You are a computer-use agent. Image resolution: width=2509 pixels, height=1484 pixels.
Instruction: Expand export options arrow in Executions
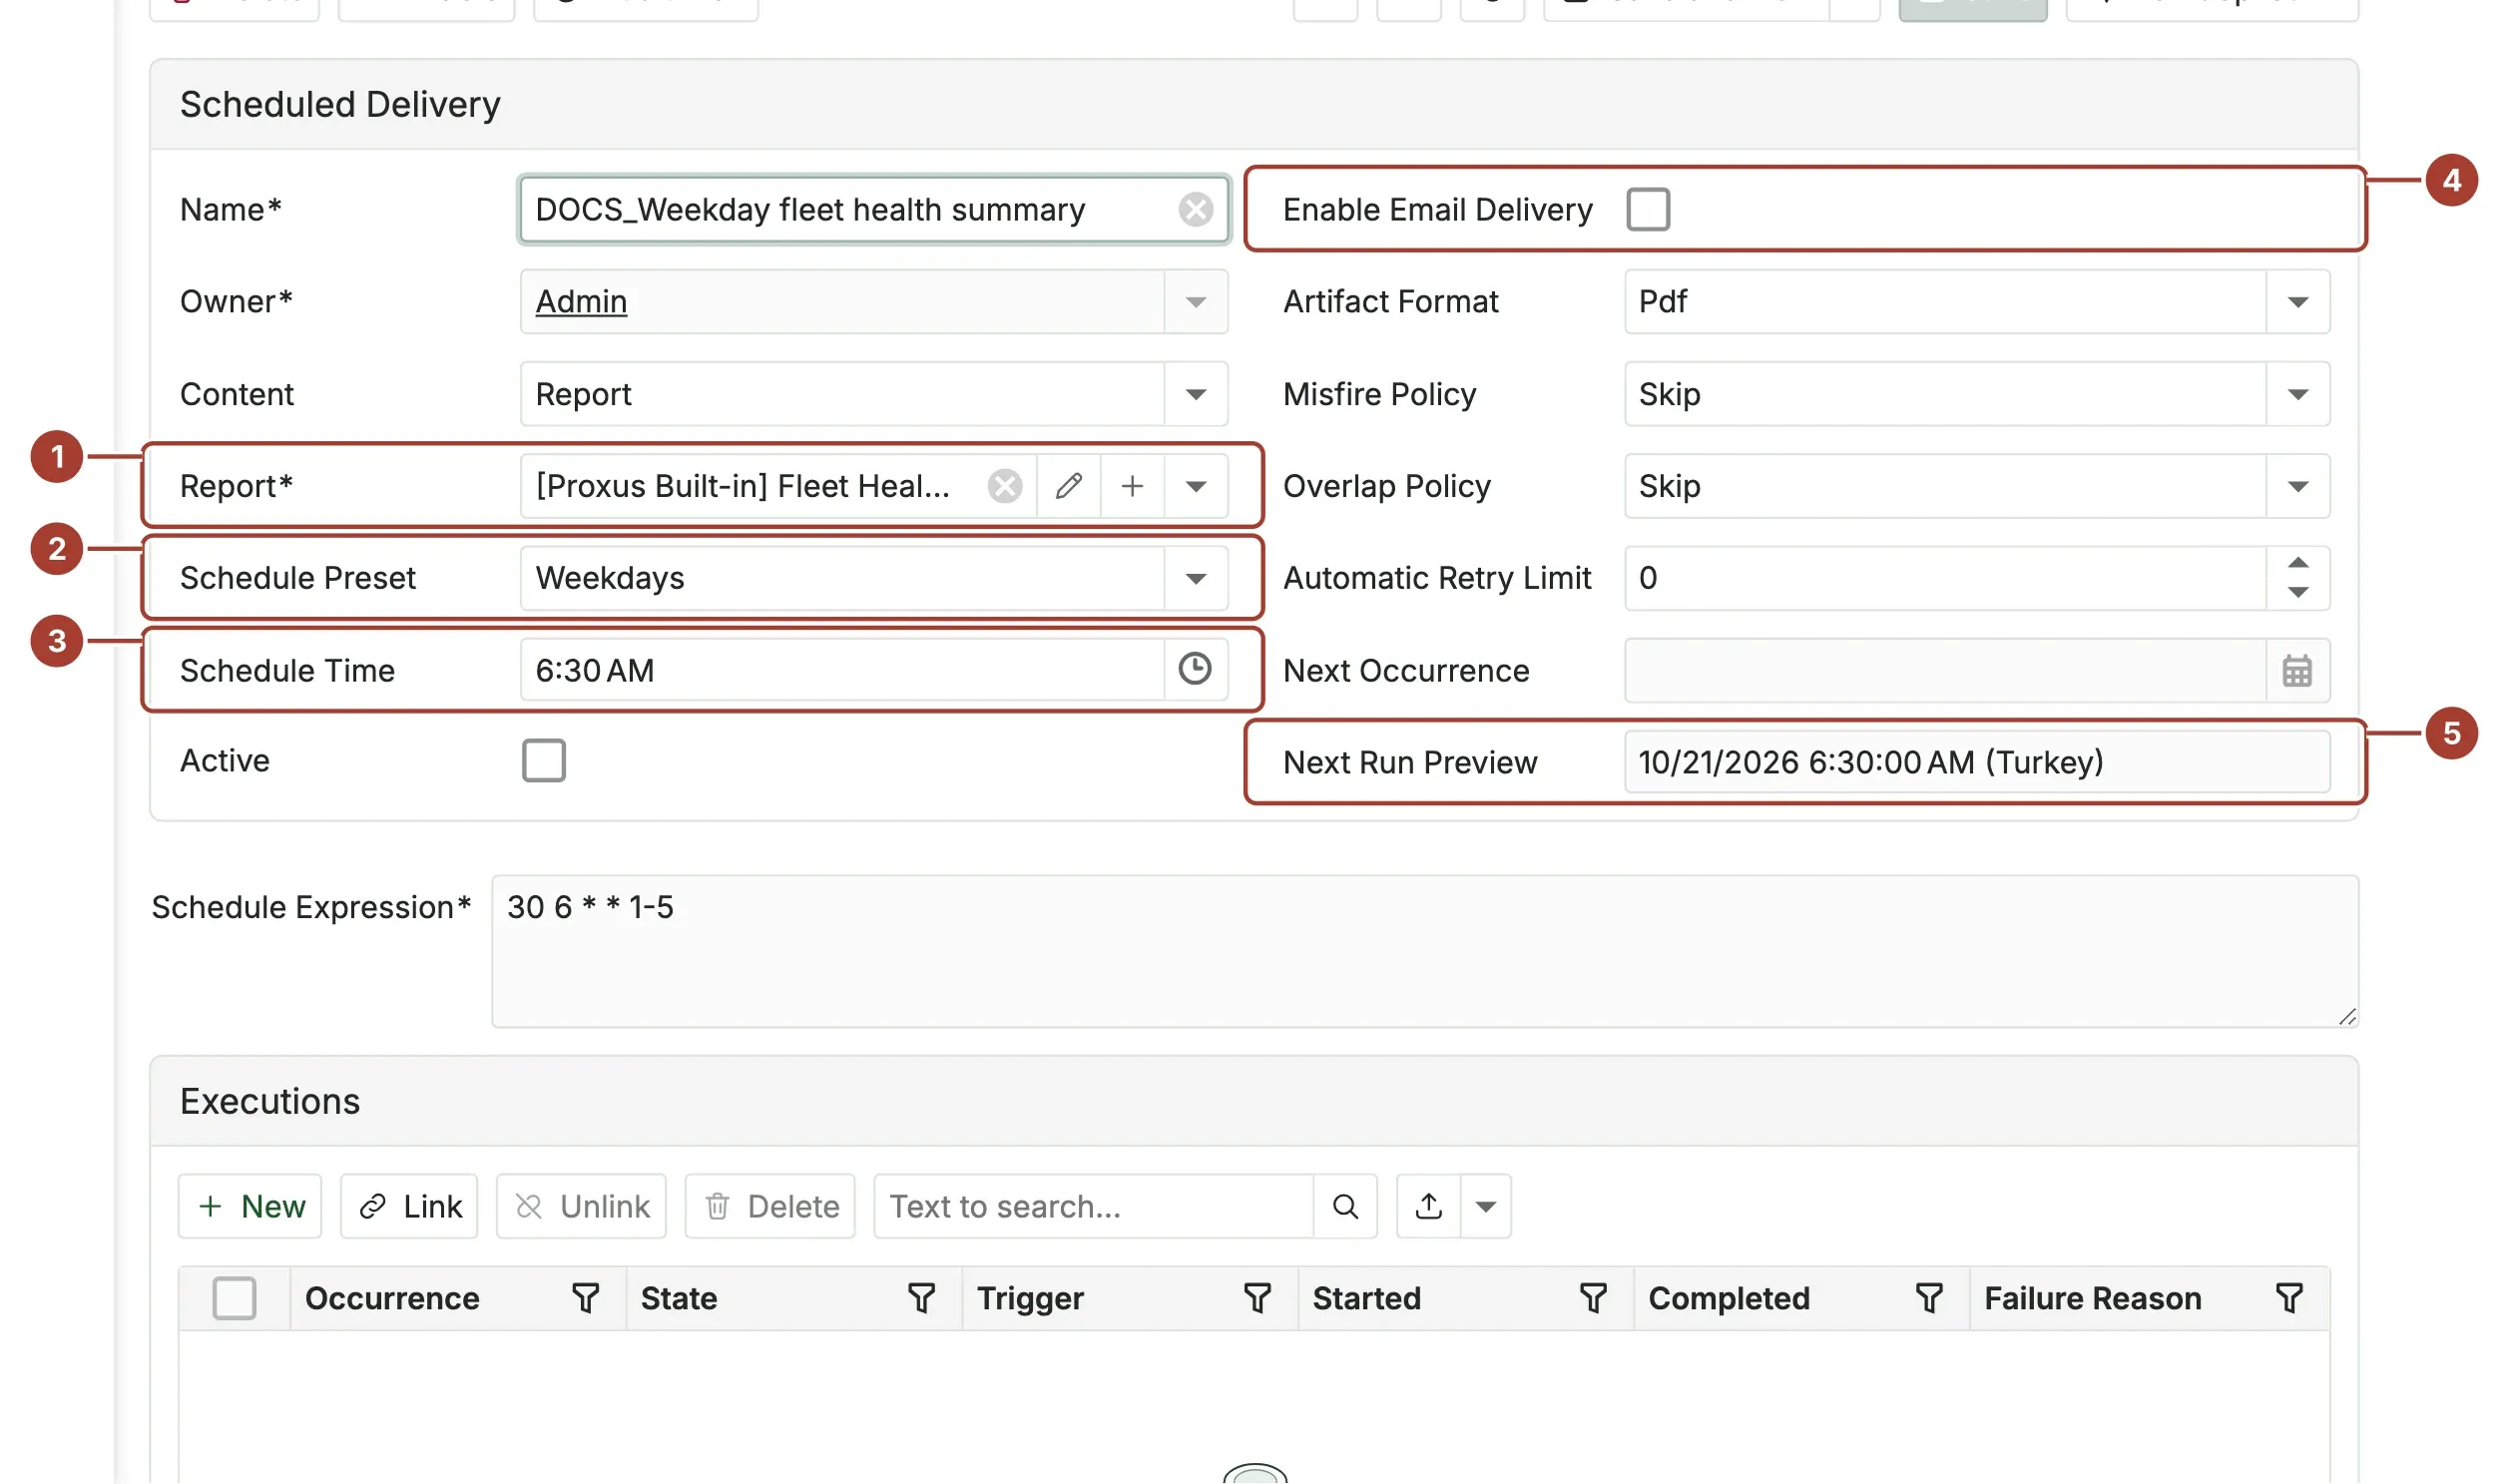(1486, 1207)
